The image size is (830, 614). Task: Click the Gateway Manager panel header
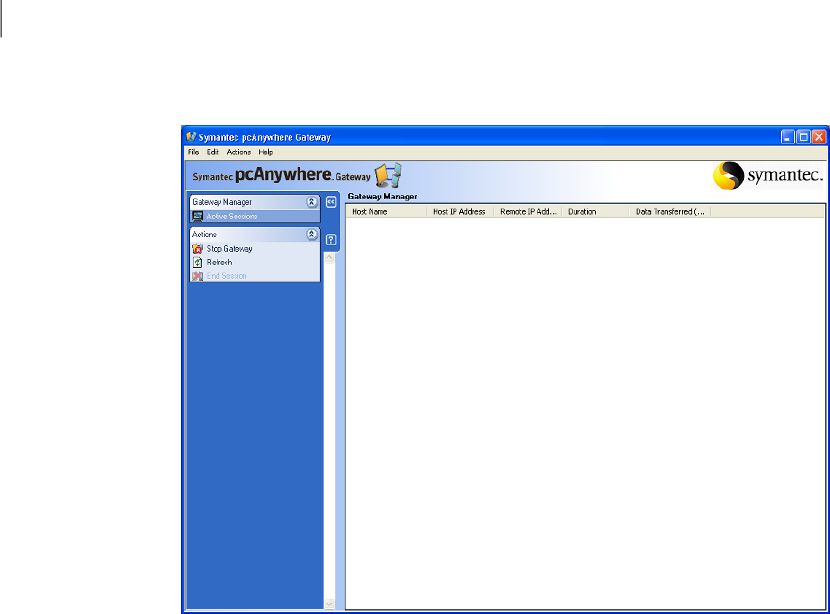tap(255, 202)
